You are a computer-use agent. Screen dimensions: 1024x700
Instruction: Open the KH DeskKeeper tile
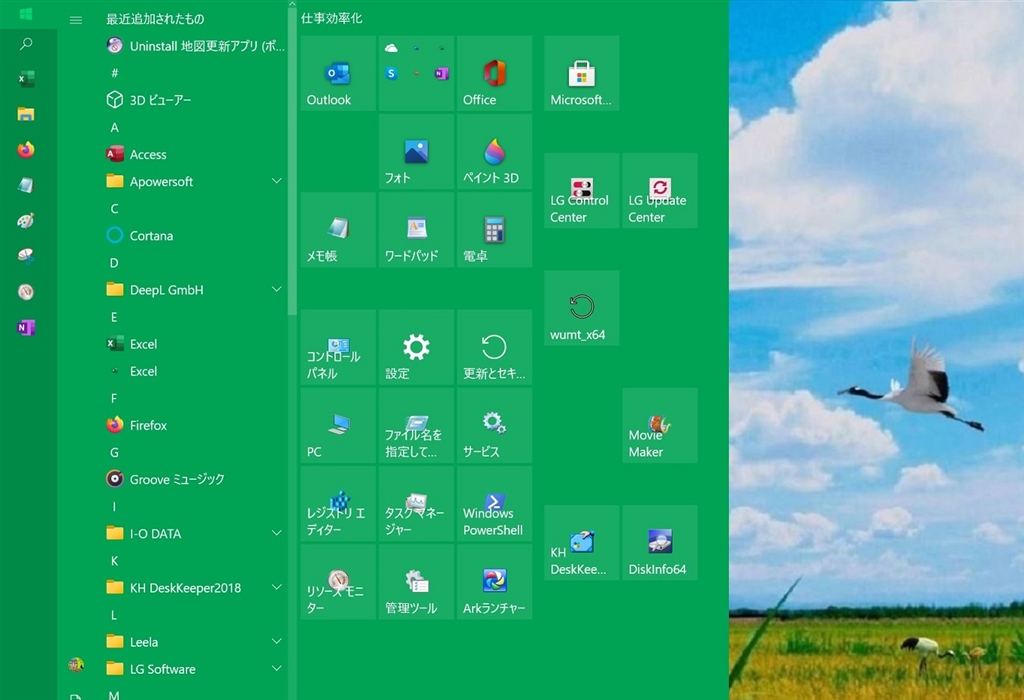[581, 543]
